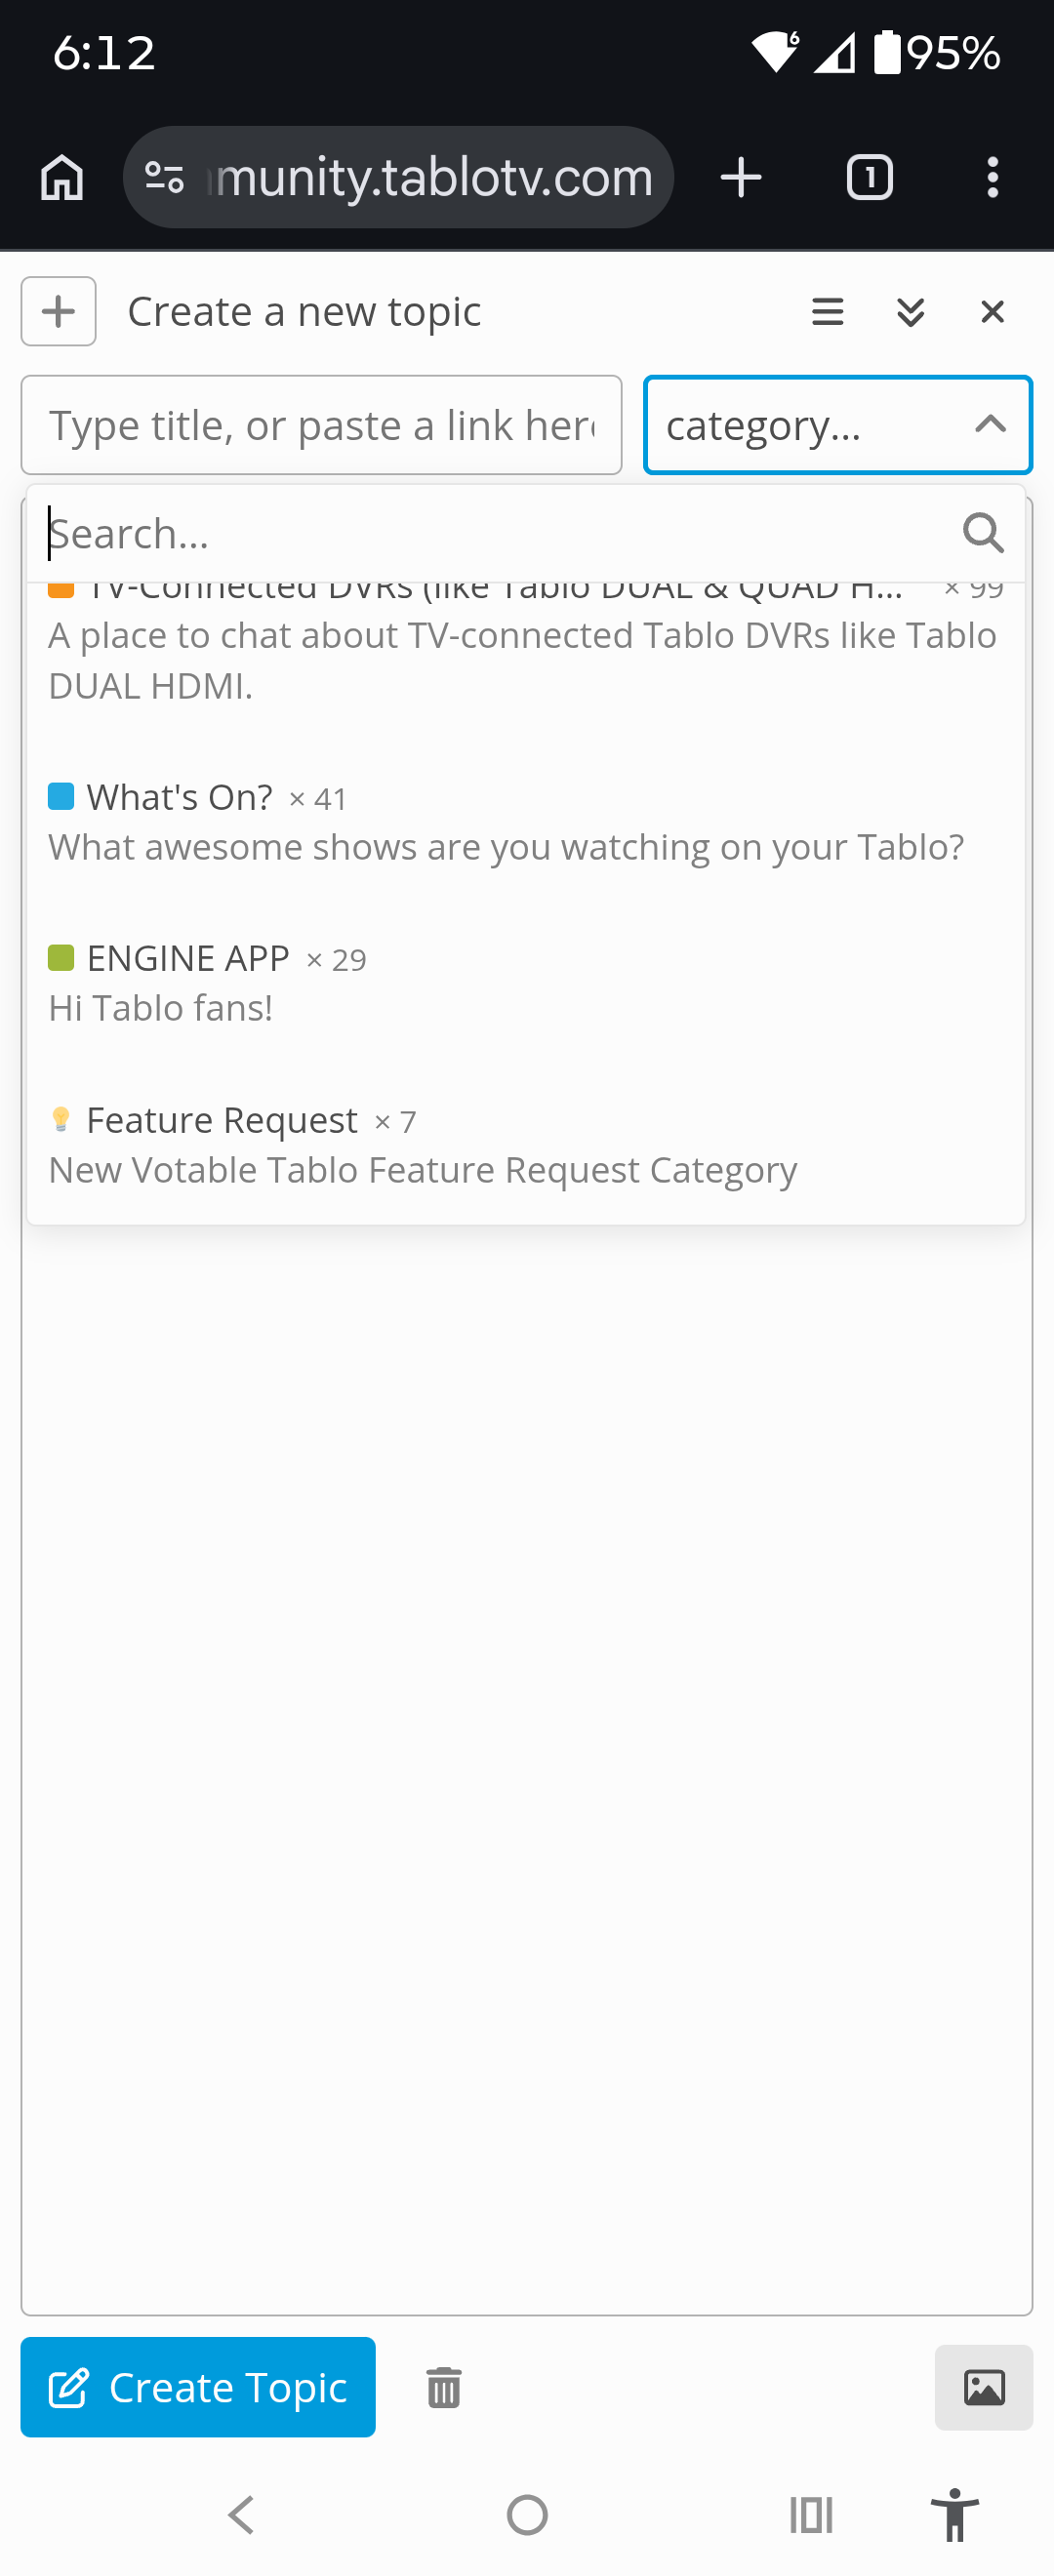Discard draft with trash icon
The width and height of the screenshot is (1054, 2576).
coord(444,2387)
